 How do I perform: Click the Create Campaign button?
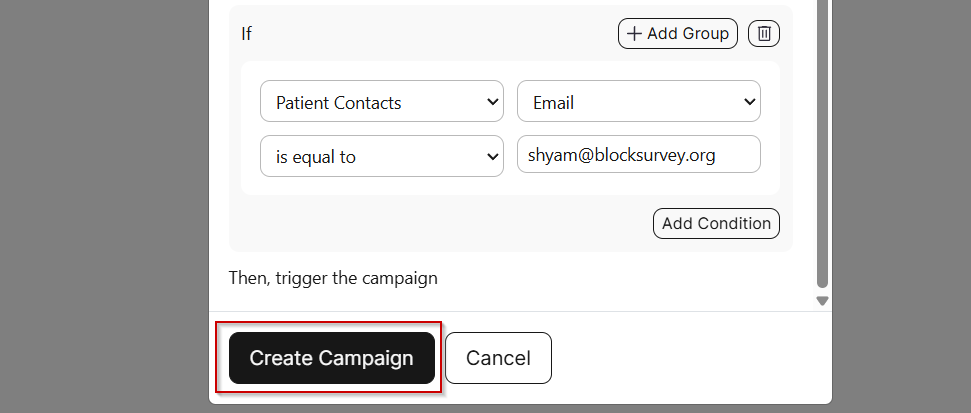point(332,358)
